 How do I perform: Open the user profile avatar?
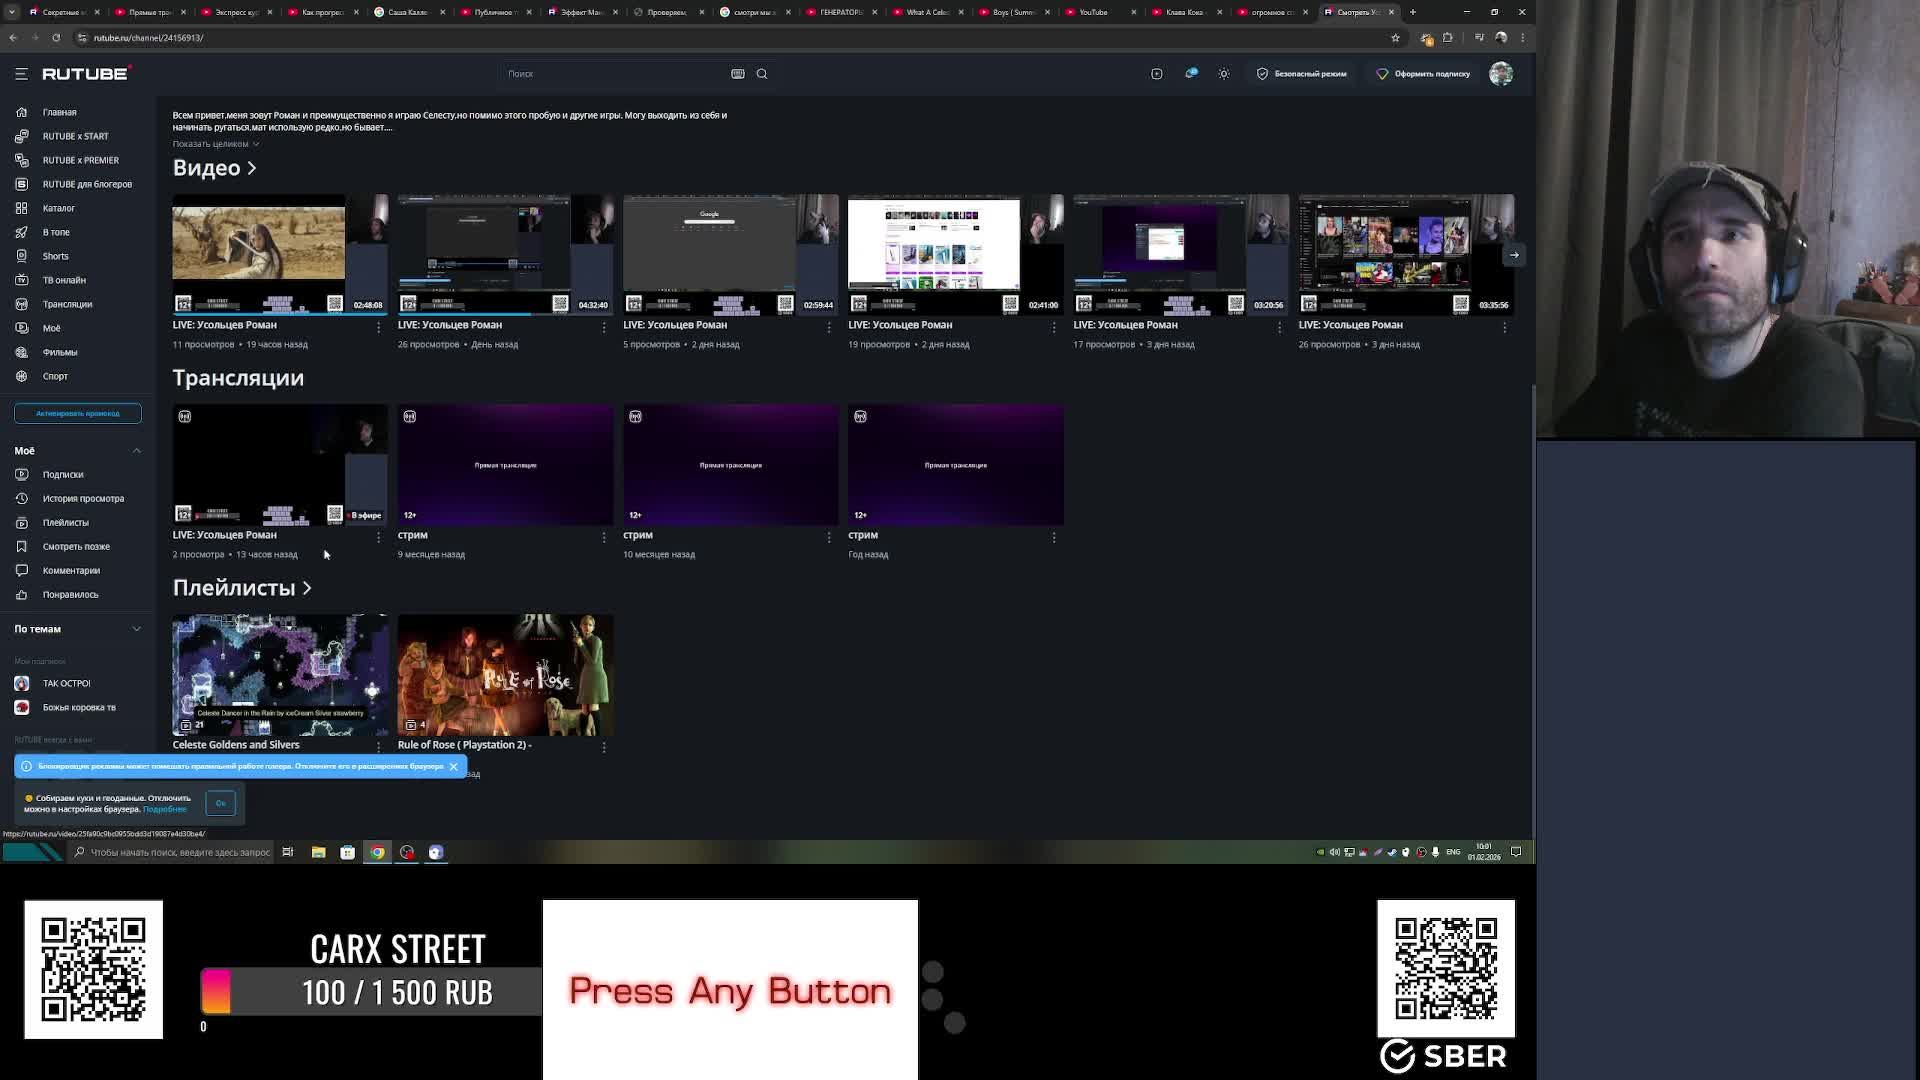pyautogui.click(x=1500, y=74)
